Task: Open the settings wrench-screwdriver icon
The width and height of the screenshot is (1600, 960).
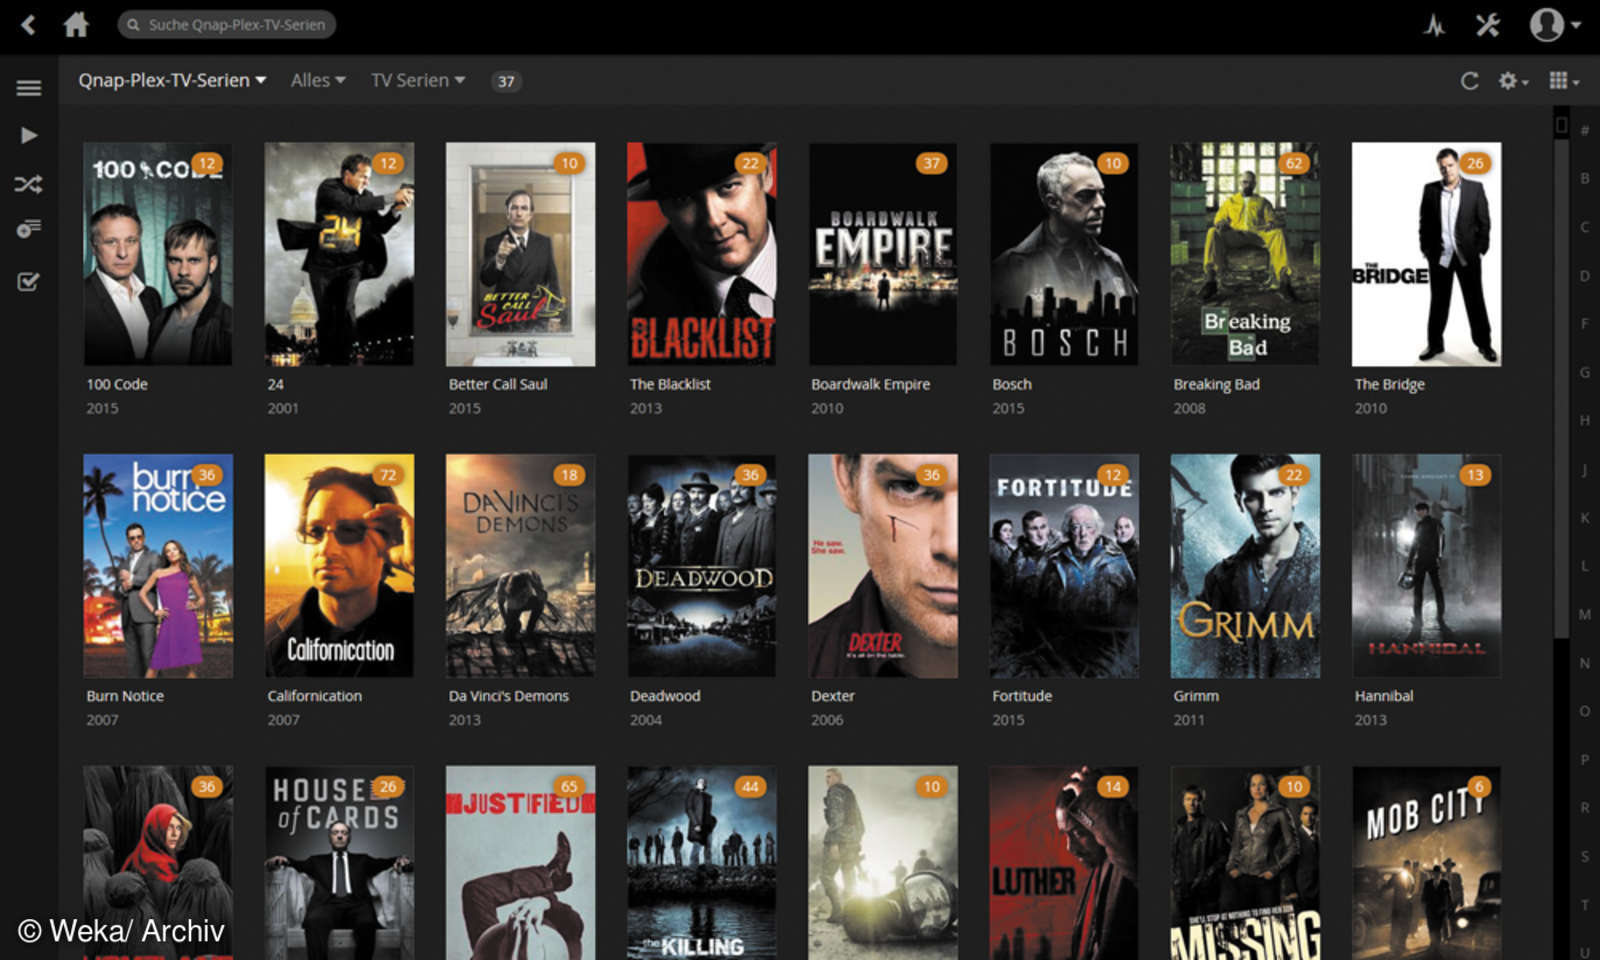Action: click(1487, 25)
